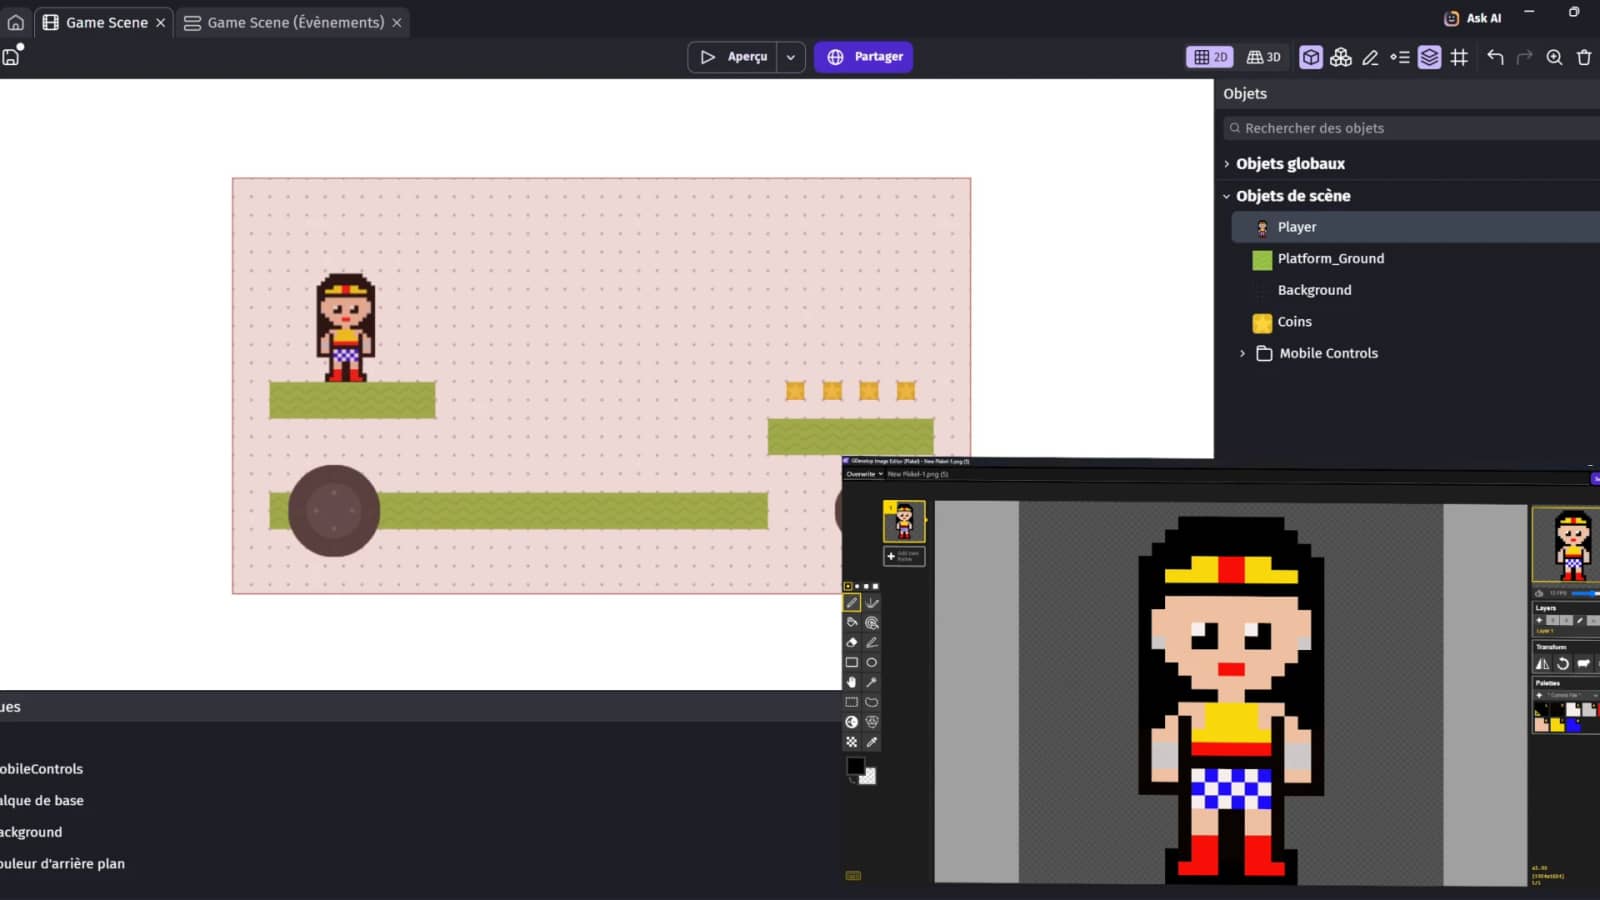Select the Background object row

[x=1415, y=290]
